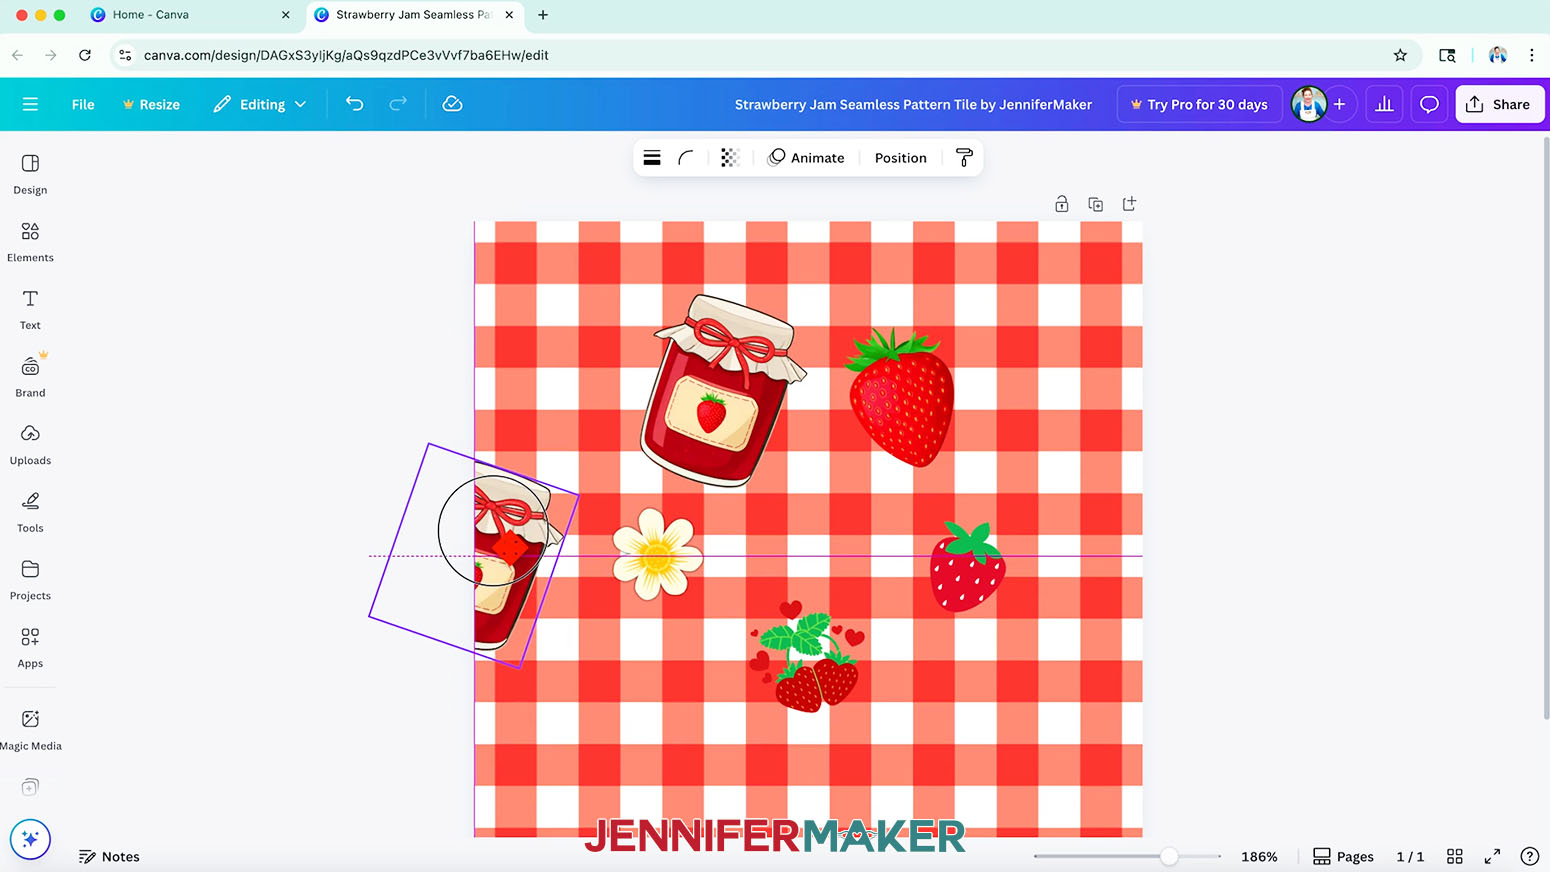Viewport: 1550px width, 872px height.
Task: Open the Elements panel
Action: [30, 242]
